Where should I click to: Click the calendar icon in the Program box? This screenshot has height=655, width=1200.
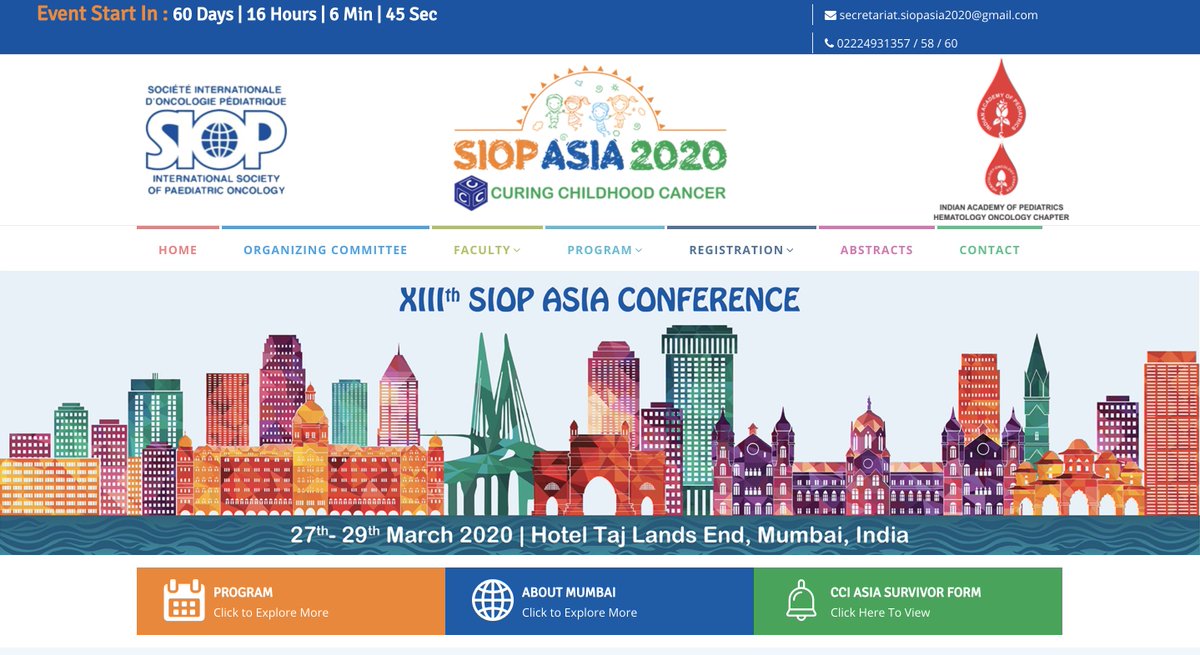[x=184, y=600]
